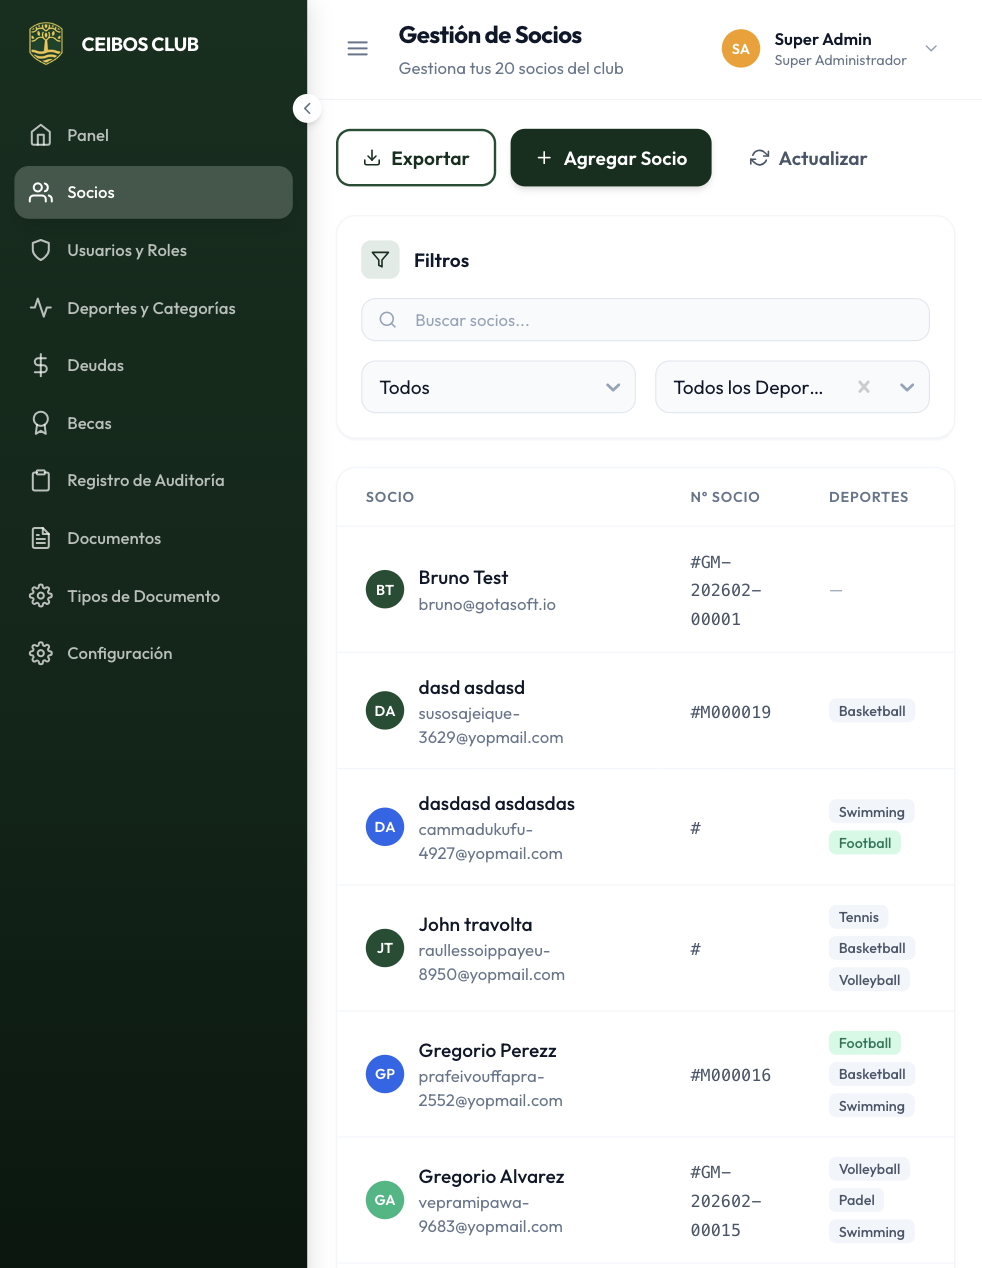Click Gregorio Alvarez's green GA avatar

click(x=385, y=1200)
